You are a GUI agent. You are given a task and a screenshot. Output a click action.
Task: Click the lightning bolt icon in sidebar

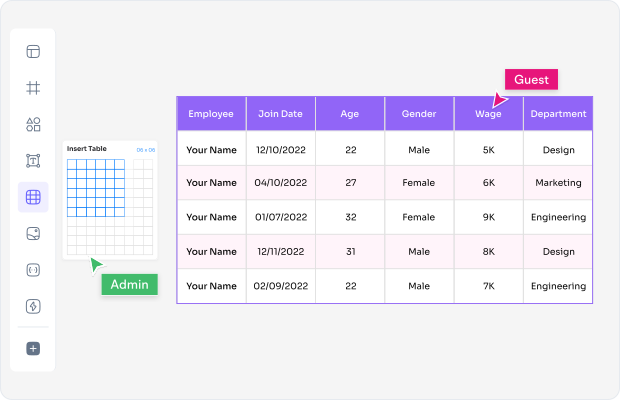[33, 306]
